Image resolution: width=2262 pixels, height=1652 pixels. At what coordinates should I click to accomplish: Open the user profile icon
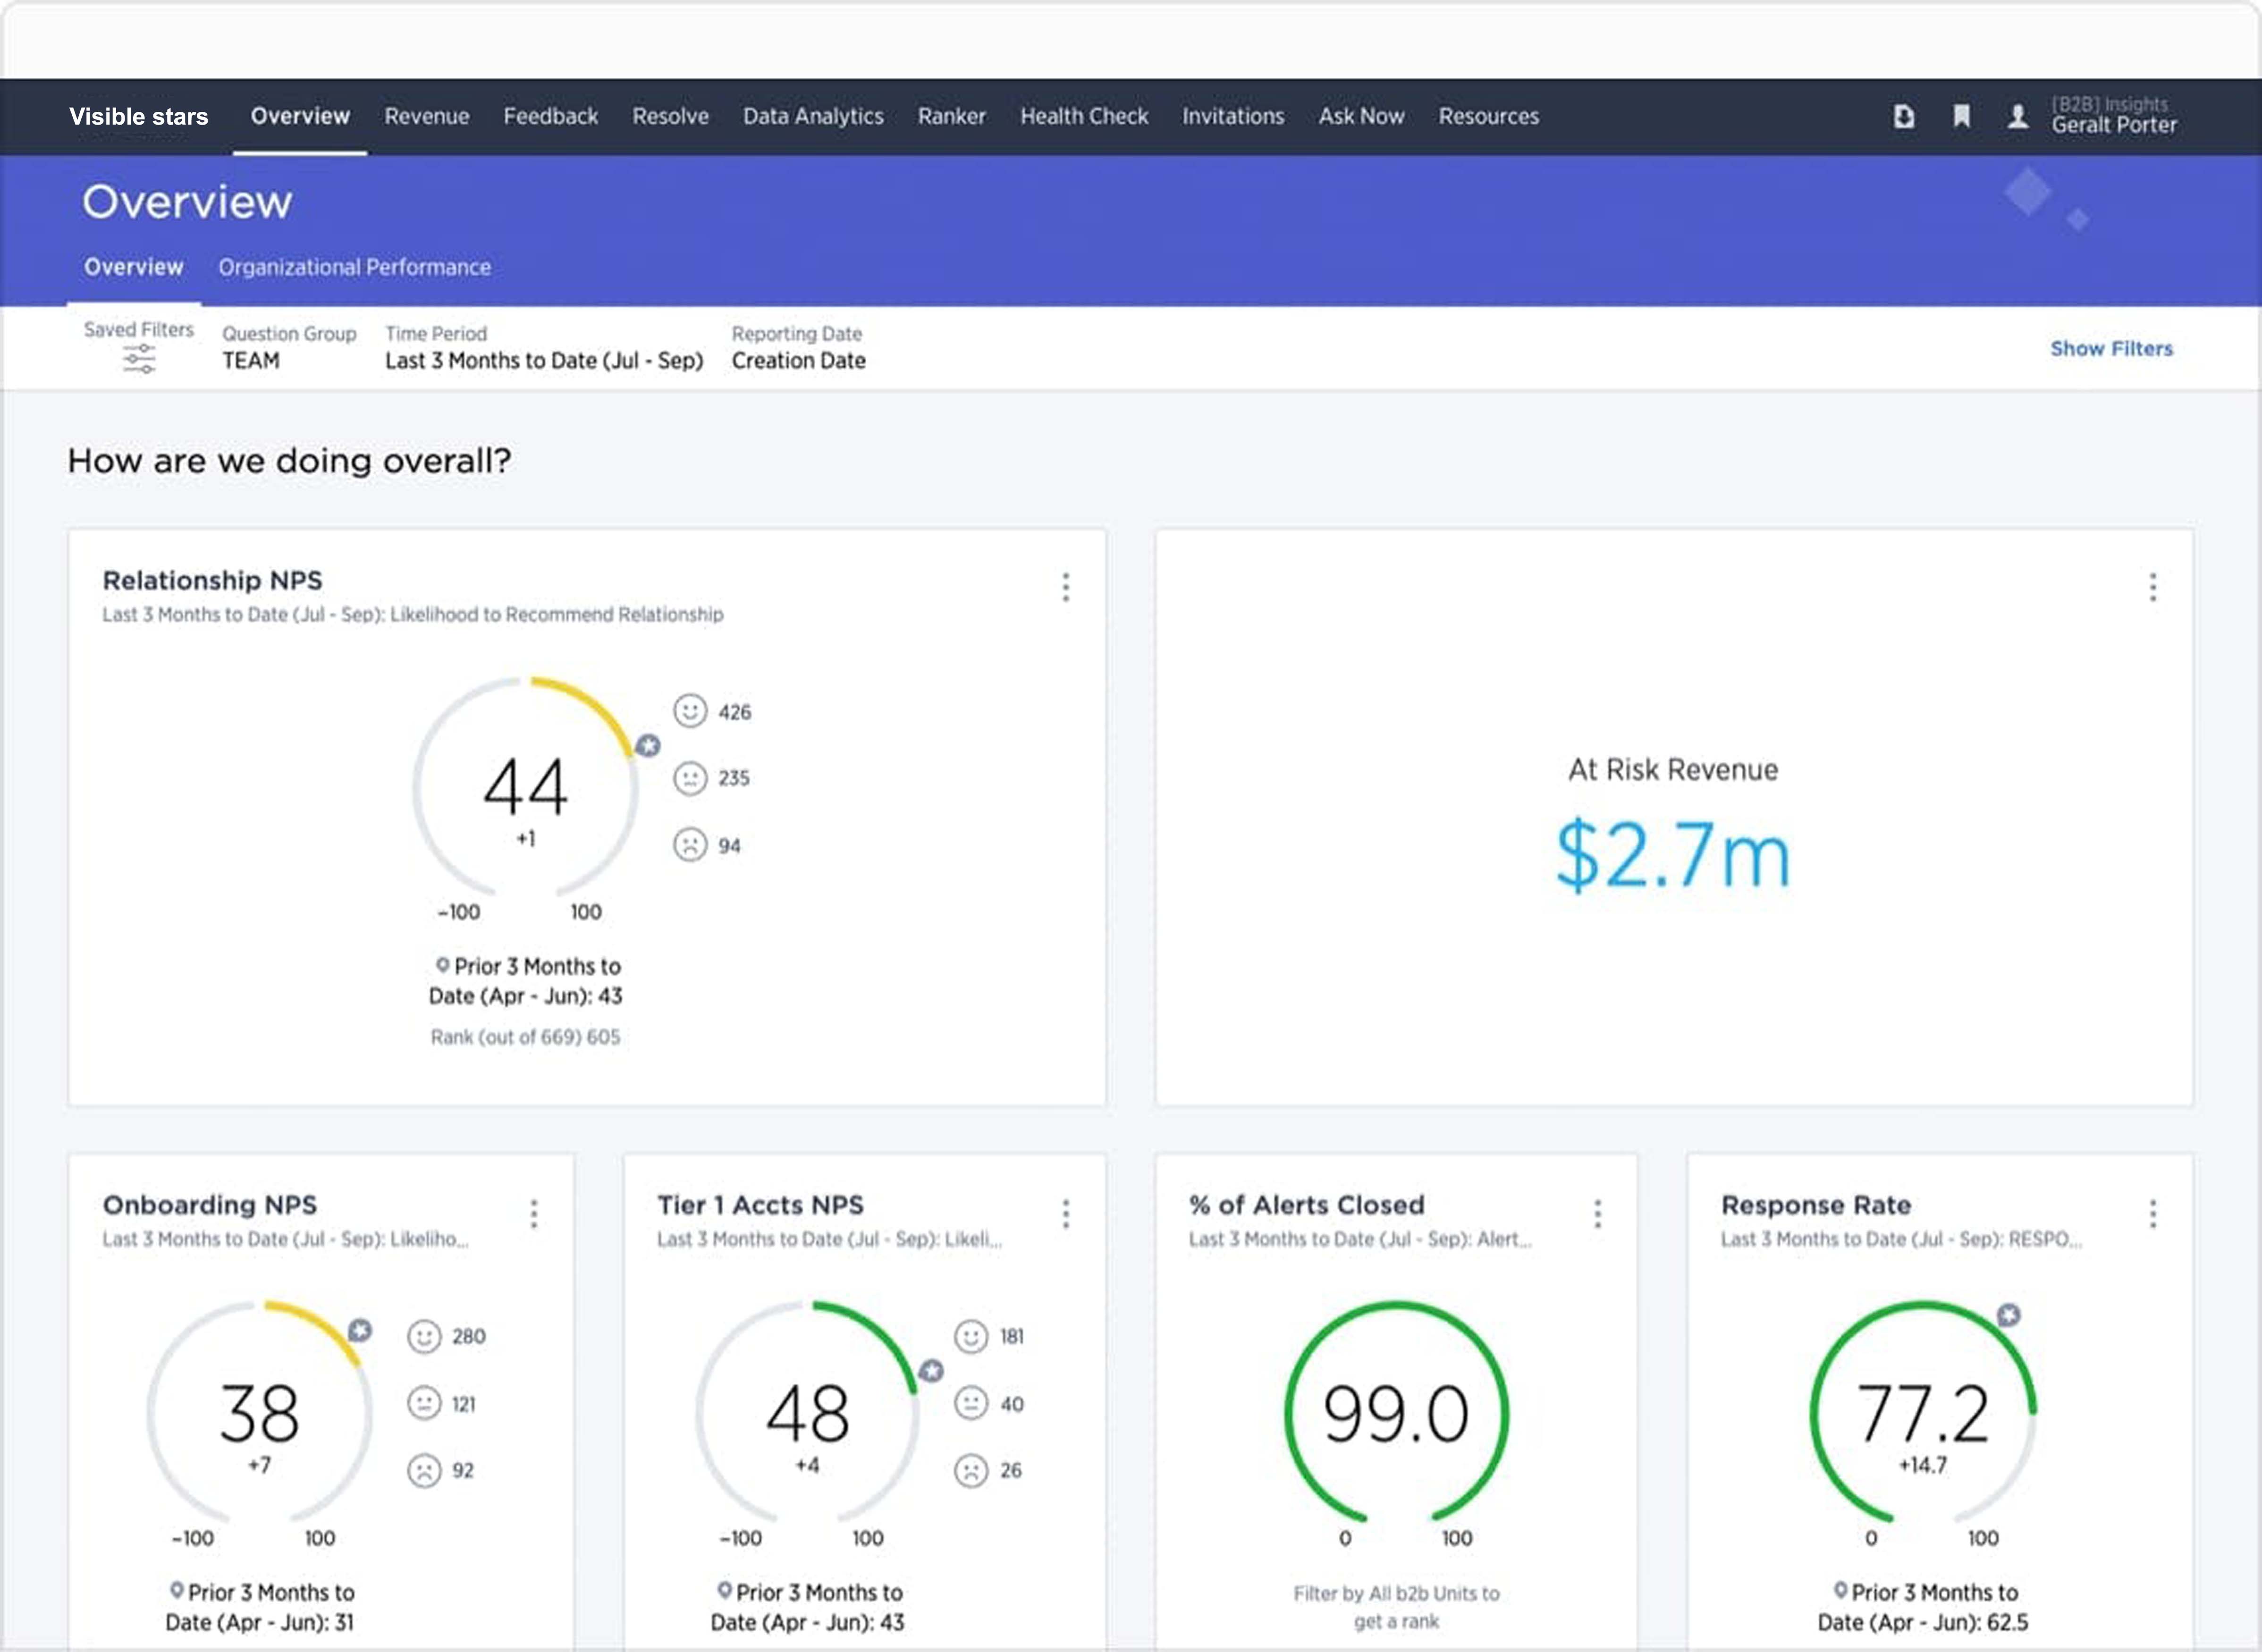(2018, 117)
